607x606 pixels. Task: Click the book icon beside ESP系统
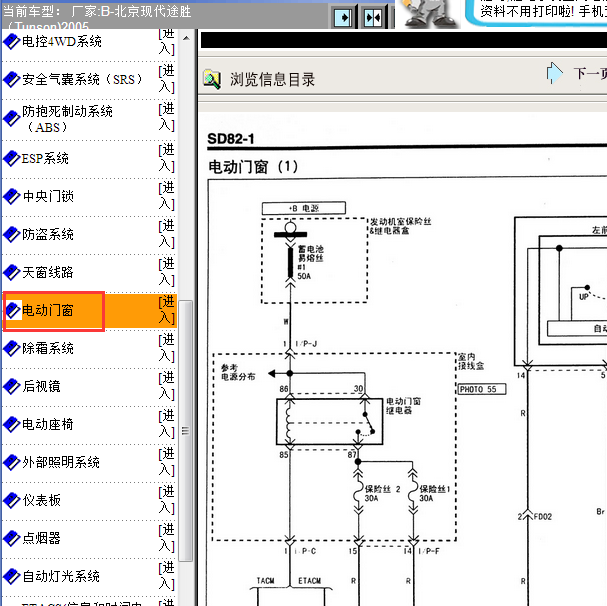click(x=11, y=158)
